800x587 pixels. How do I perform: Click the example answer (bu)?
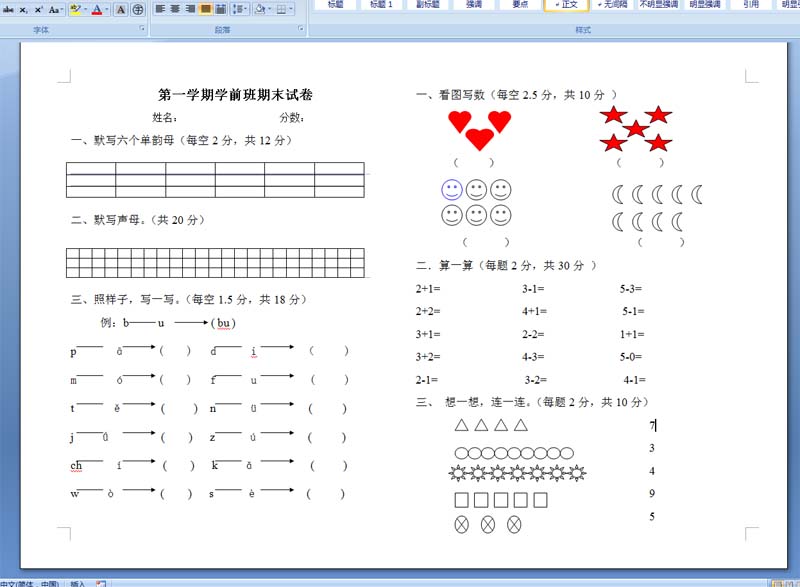(x=223, y=323)
